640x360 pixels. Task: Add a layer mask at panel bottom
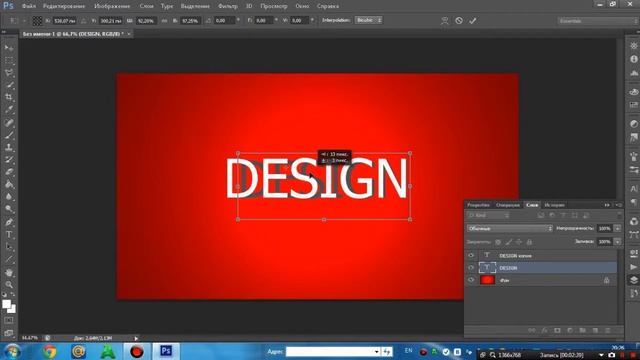point(557,330)
